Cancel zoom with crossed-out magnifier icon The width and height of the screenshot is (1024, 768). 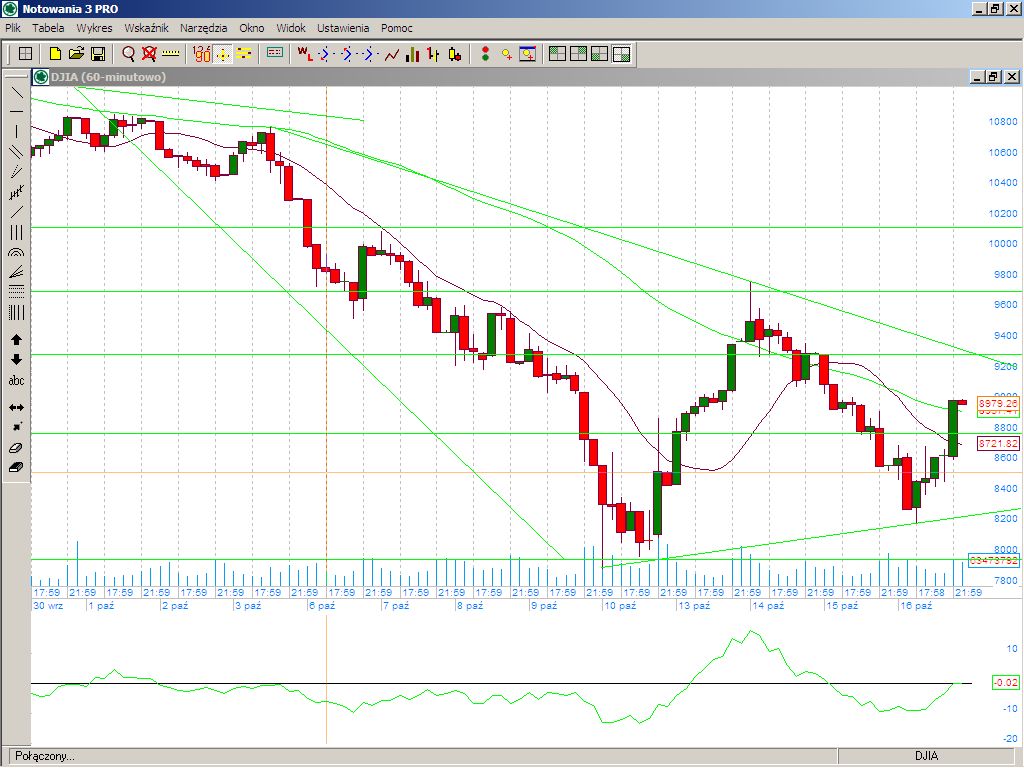pyautogui.click(x=150, y=54)
